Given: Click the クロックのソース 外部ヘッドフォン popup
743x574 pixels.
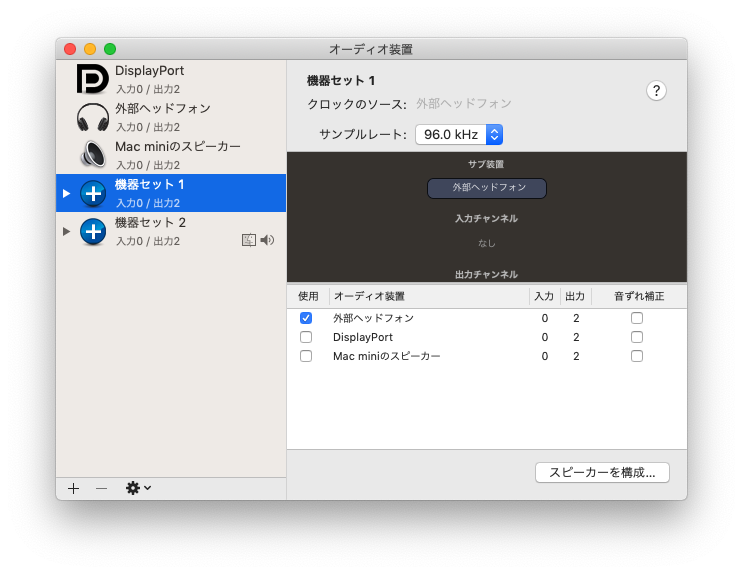Looking at the screenshot, I should coord(464,104).
